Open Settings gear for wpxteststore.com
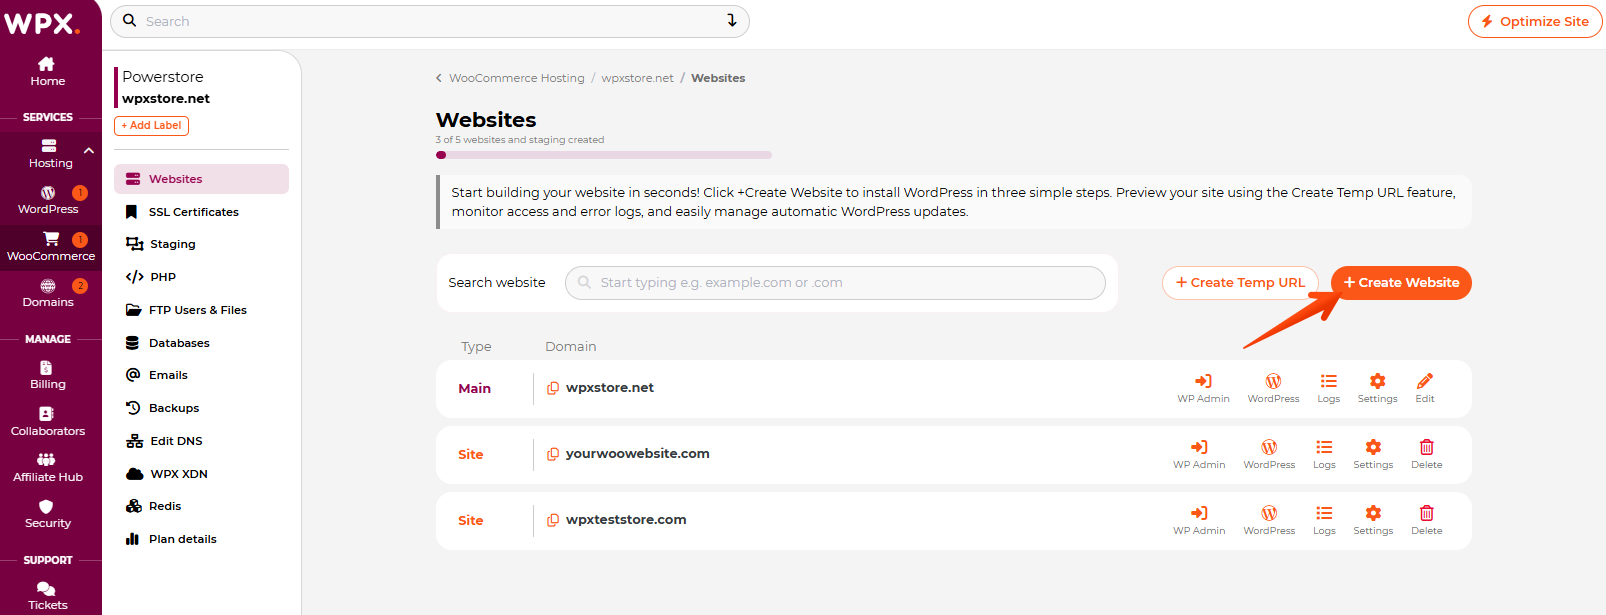This screenshot has height=615, width=1606. pos(1373,519)
